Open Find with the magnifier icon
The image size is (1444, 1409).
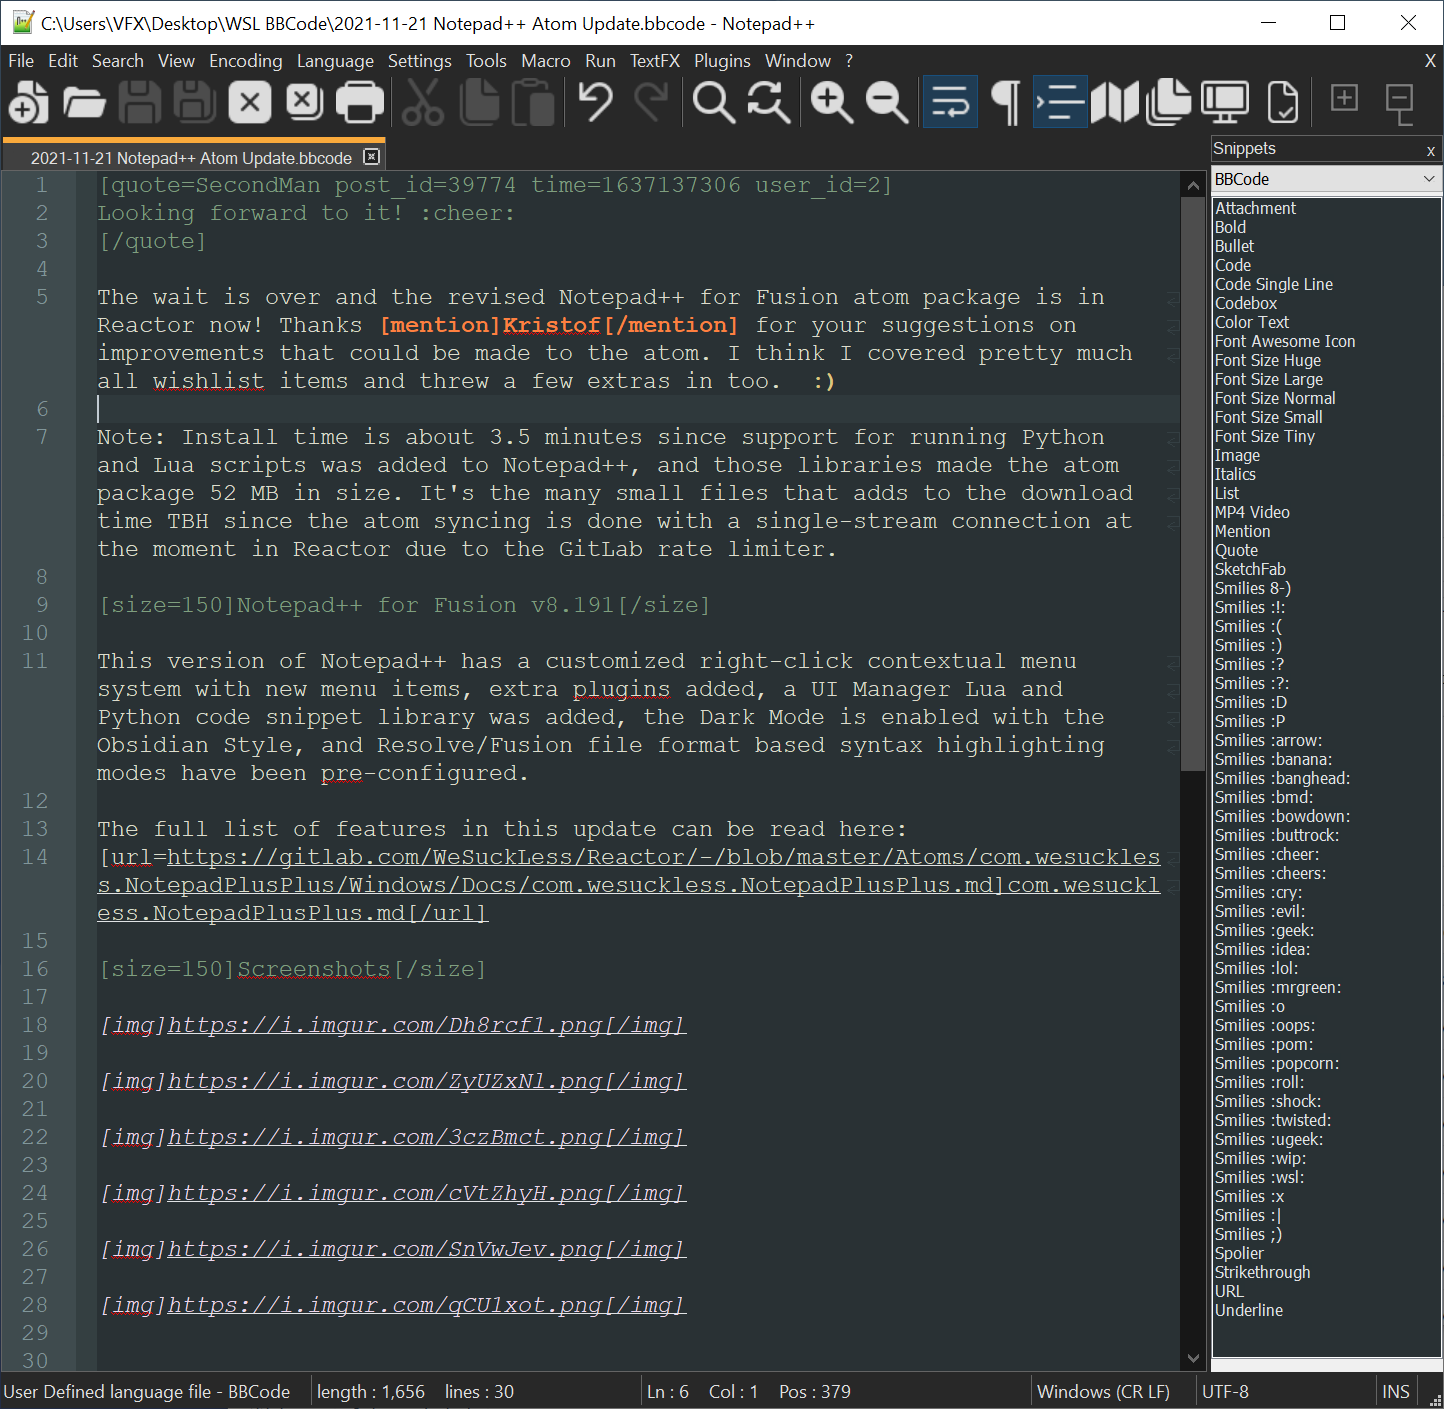(x=714, y=102)
